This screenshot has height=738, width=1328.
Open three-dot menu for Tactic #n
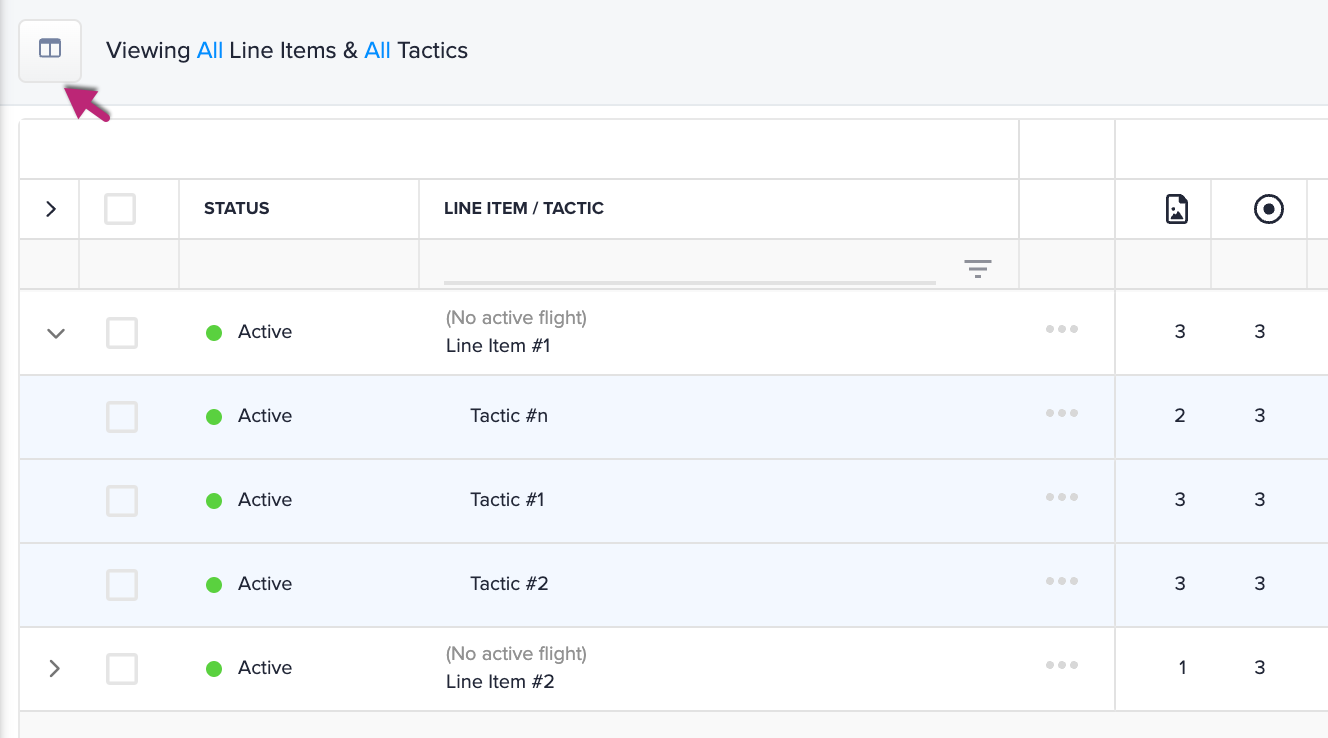[x=1061, y=414]
